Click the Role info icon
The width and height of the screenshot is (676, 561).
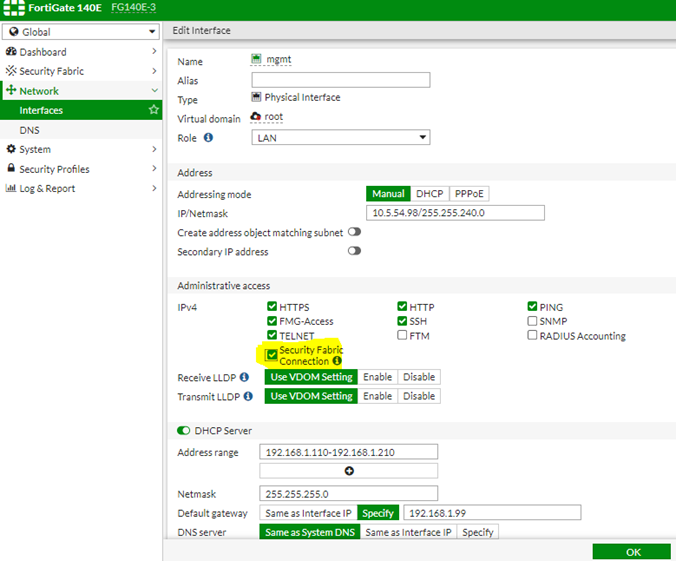209,137
